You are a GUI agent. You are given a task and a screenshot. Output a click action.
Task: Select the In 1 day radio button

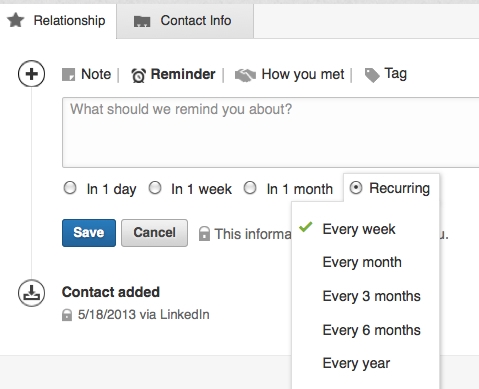[70, 188]
